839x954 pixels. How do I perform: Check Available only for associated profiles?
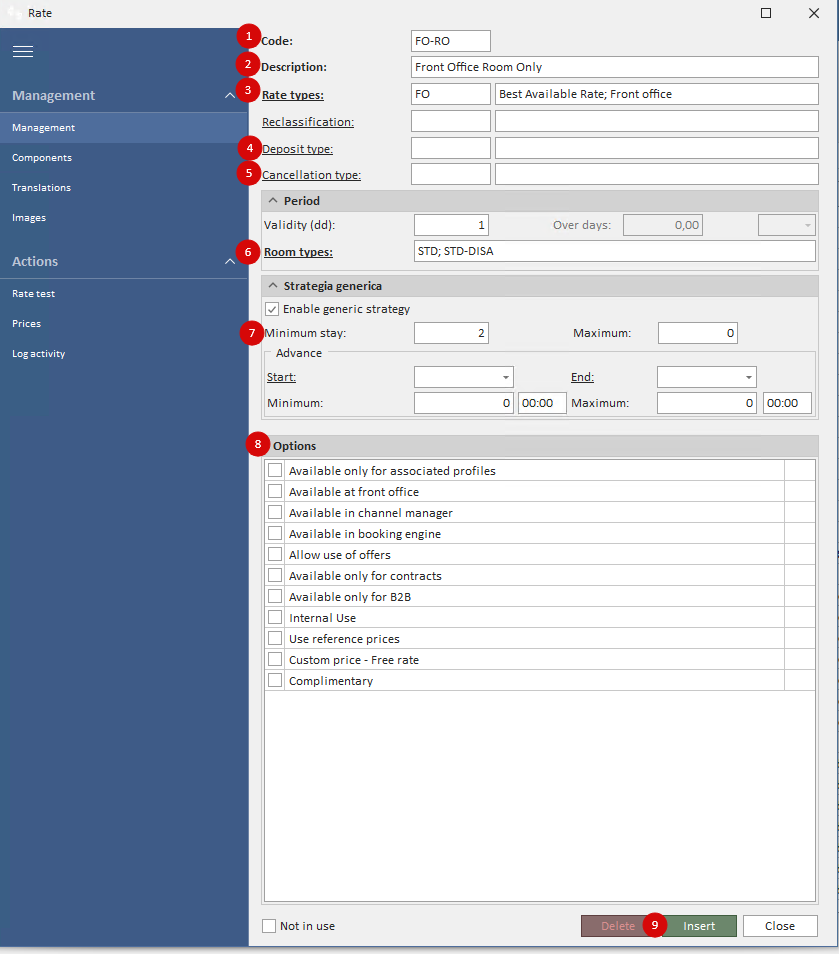(275, 470)
